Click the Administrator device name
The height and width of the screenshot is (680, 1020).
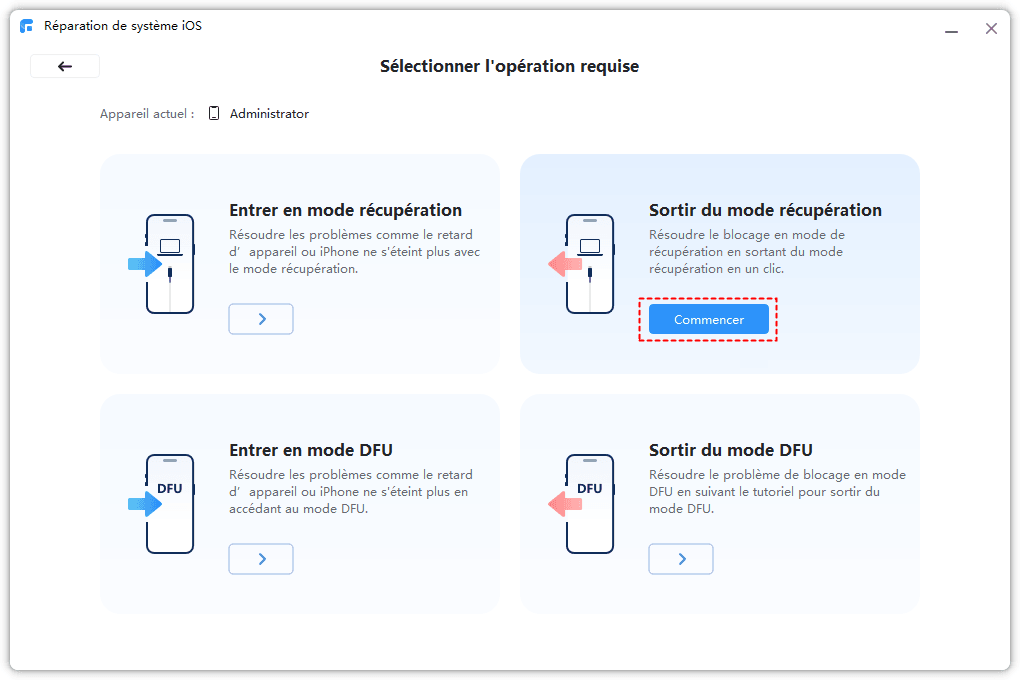pyautogui.click(x=269, y=114)
